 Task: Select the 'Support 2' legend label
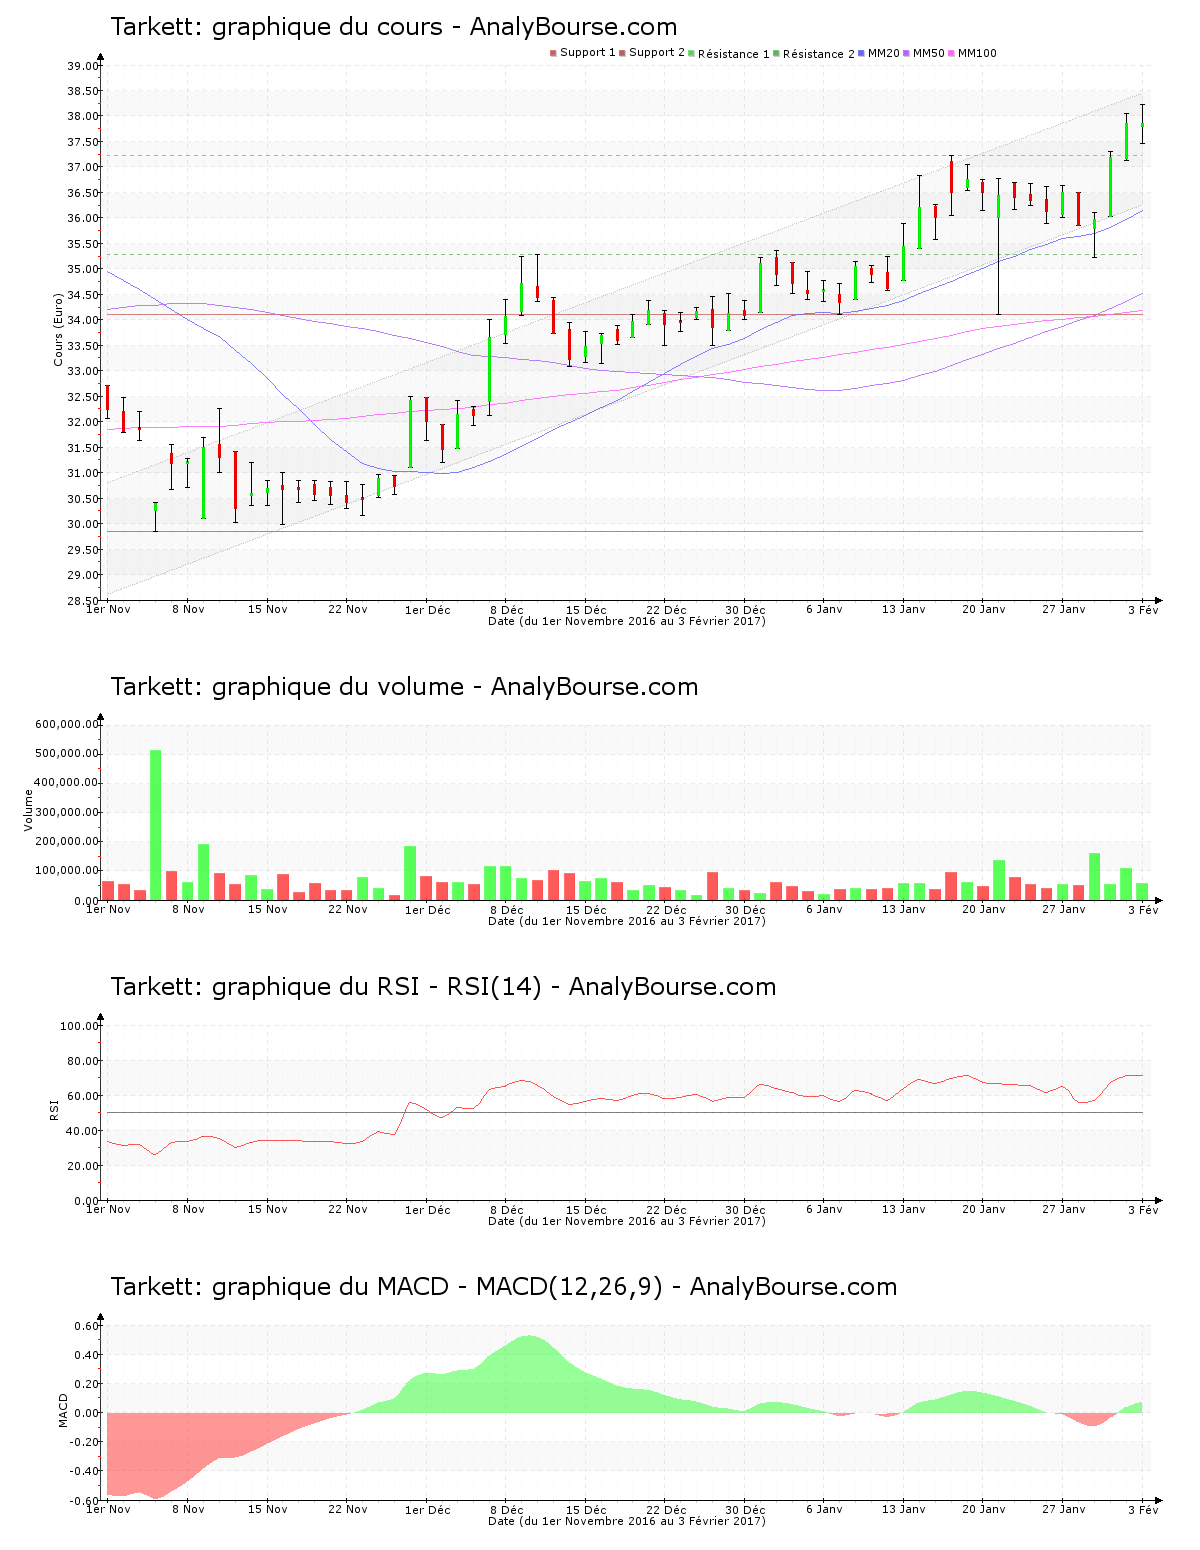(x=657, y=53)
